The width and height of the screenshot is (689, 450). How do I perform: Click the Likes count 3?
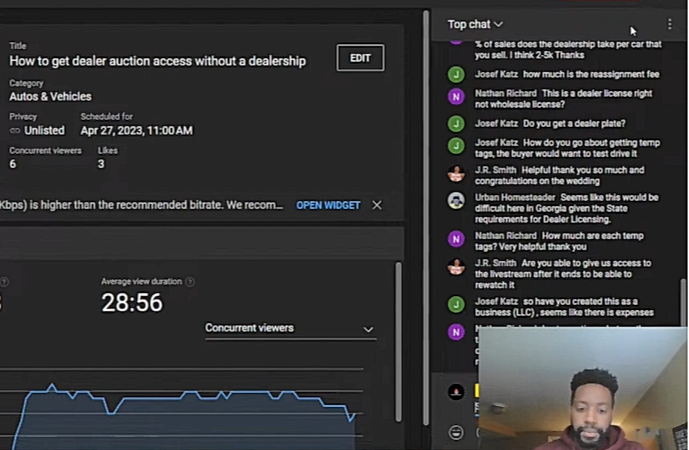[x=101, y=164]
